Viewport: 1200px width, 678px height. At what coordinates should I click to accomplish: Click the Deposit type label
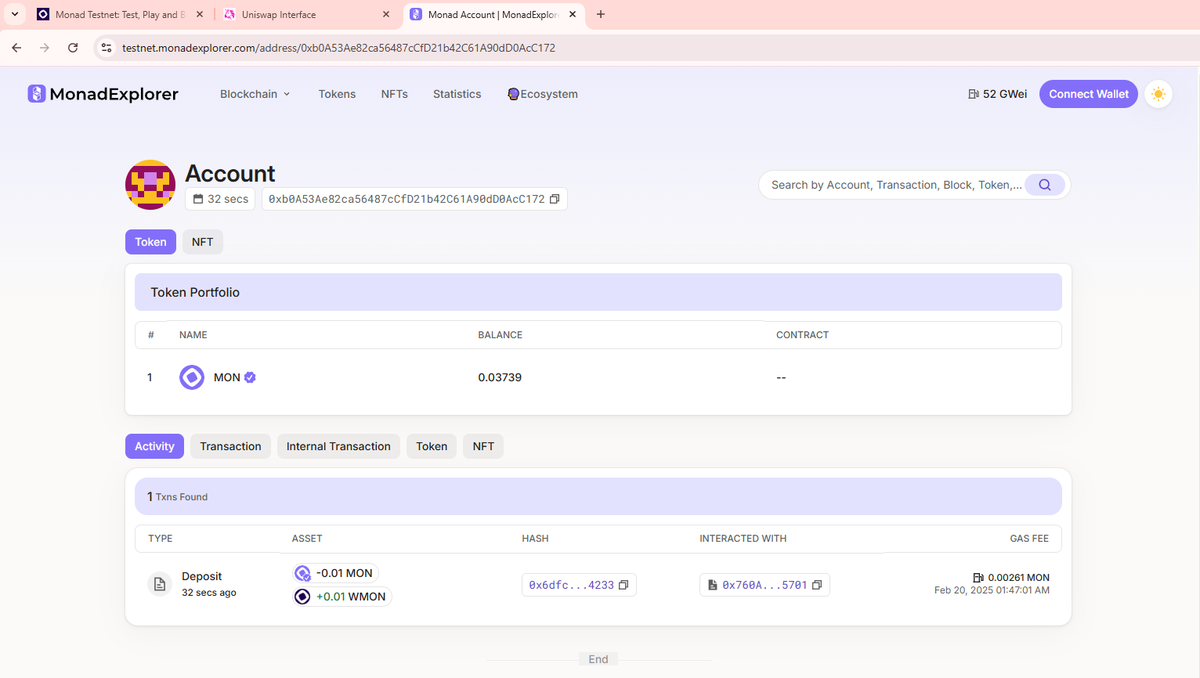(x=202, y=576)
